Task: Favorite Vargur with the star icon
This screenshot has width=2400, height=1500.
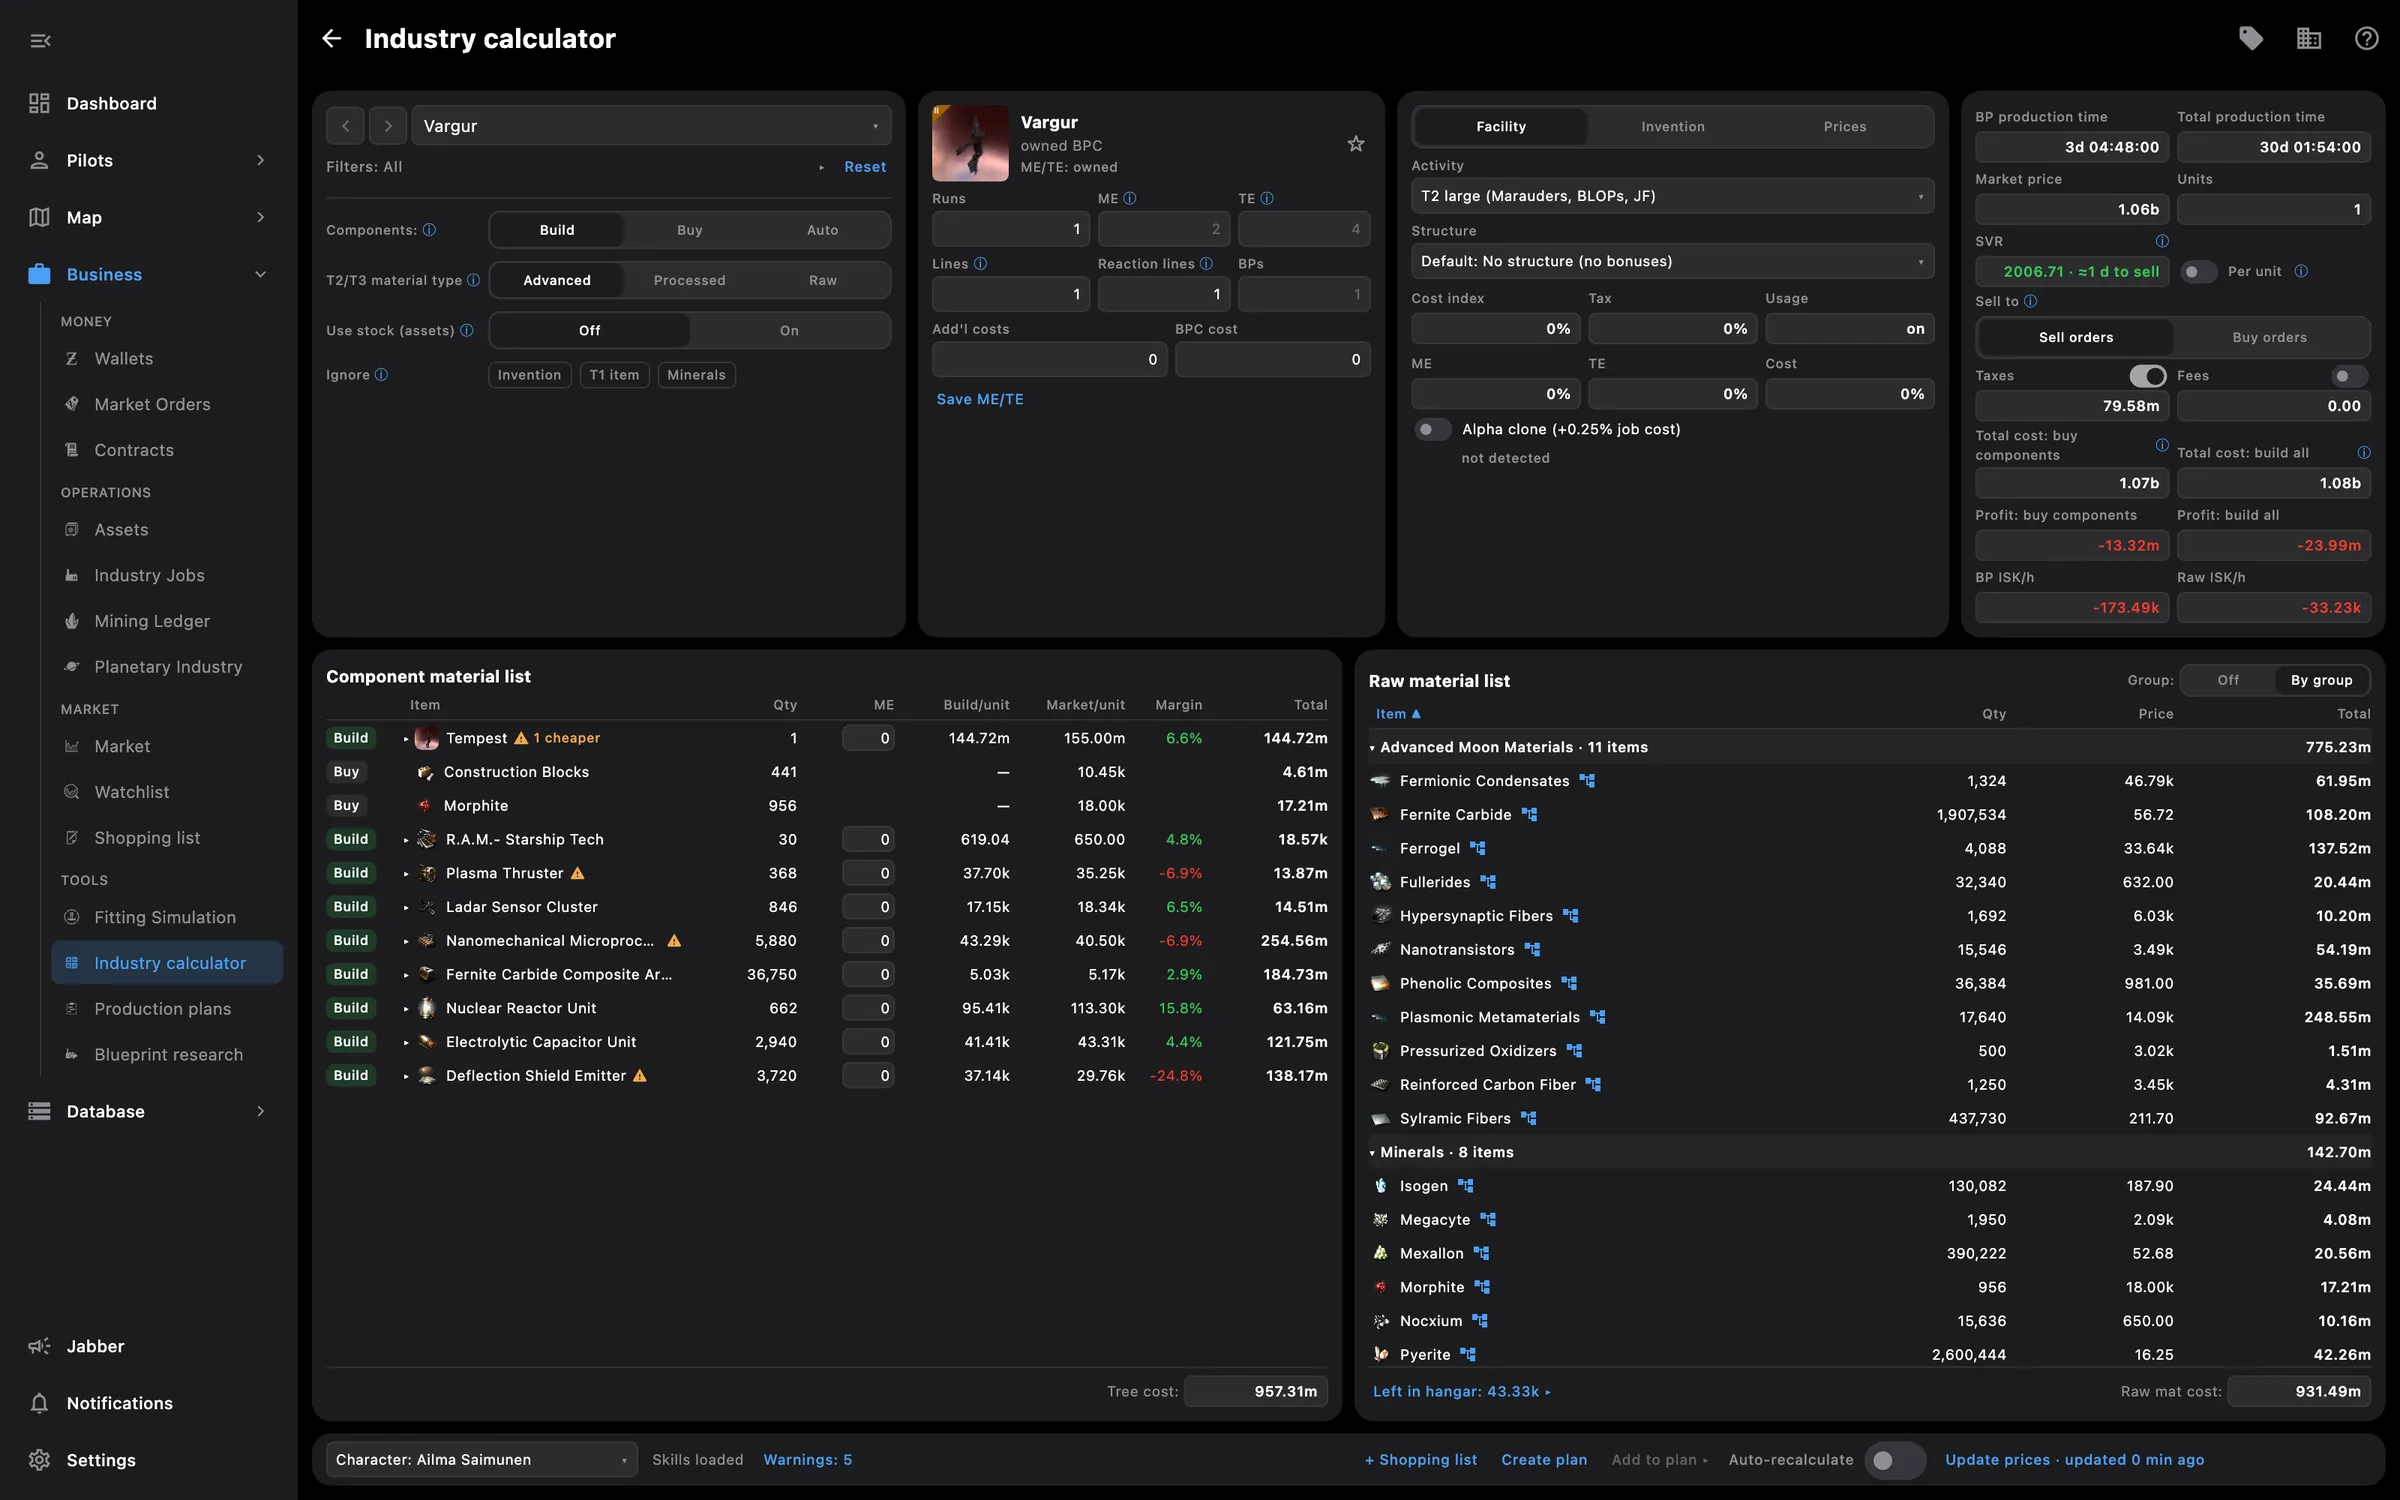Action: coord(1356,144)
